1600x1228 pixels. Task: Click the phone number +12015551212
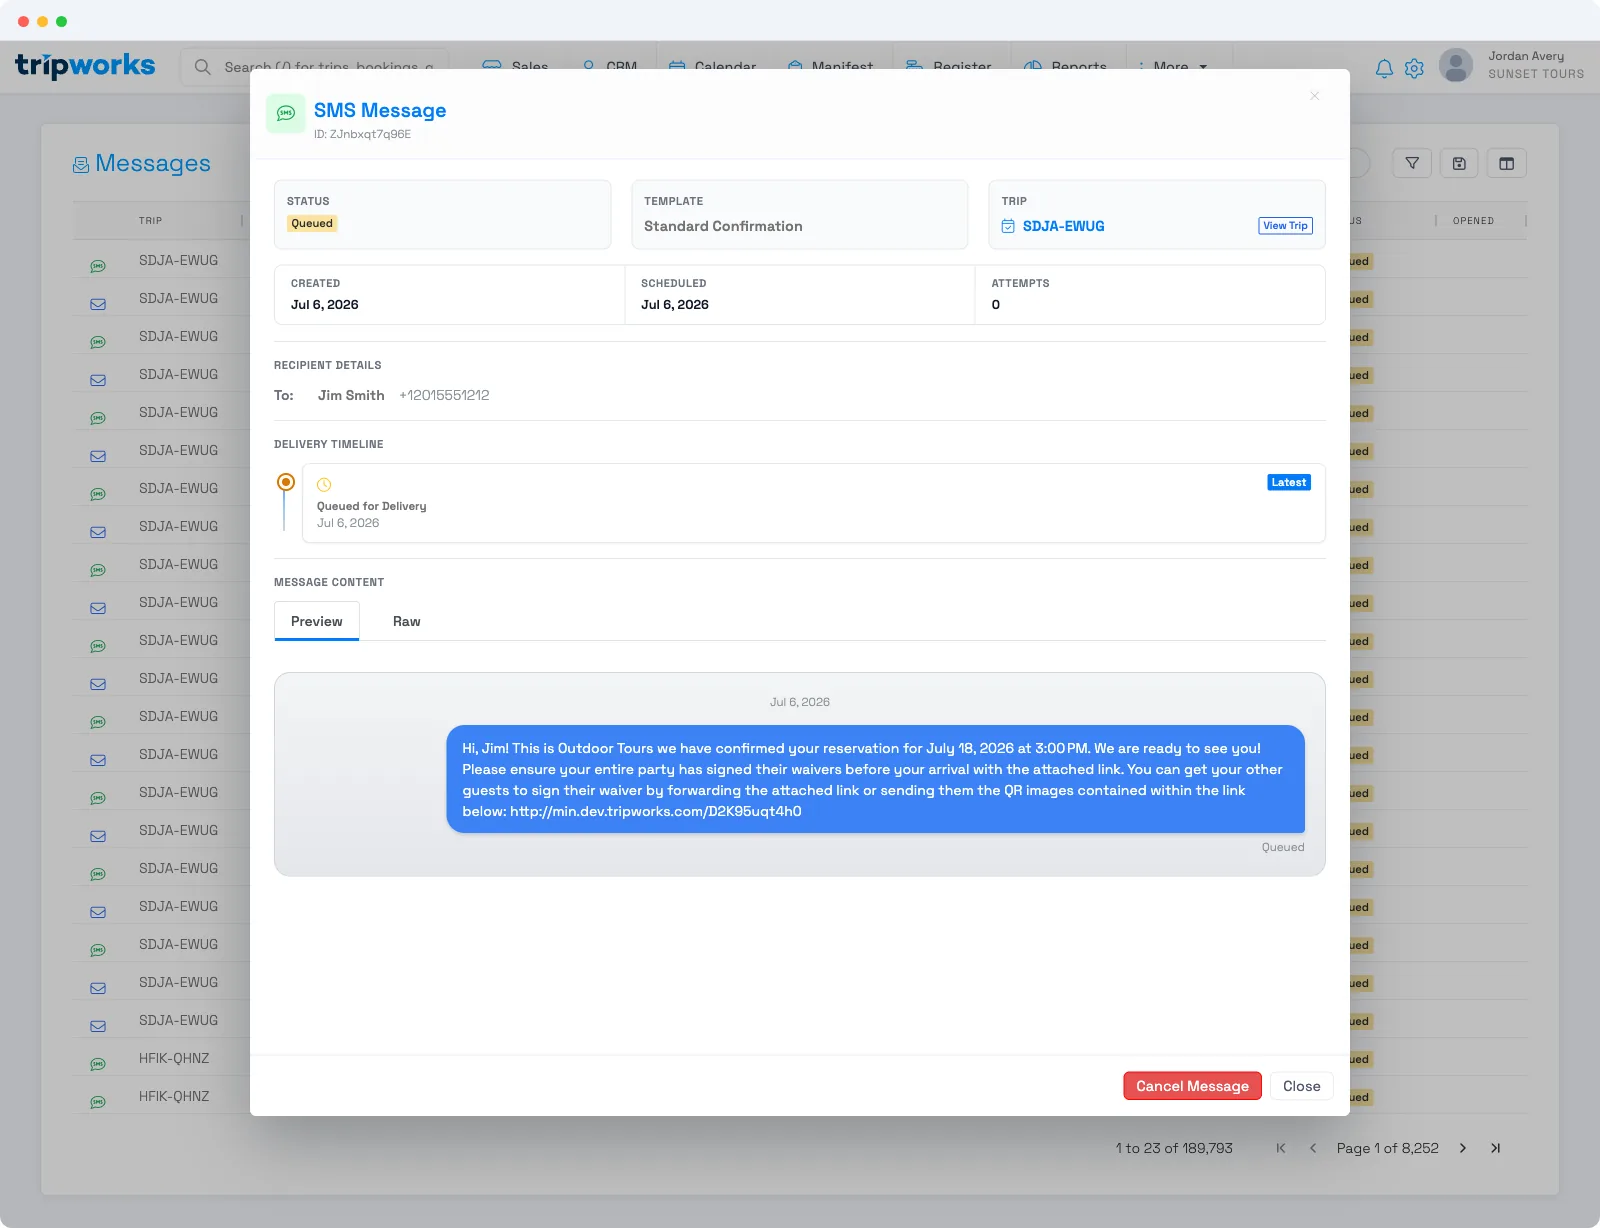tap(444, 395)
